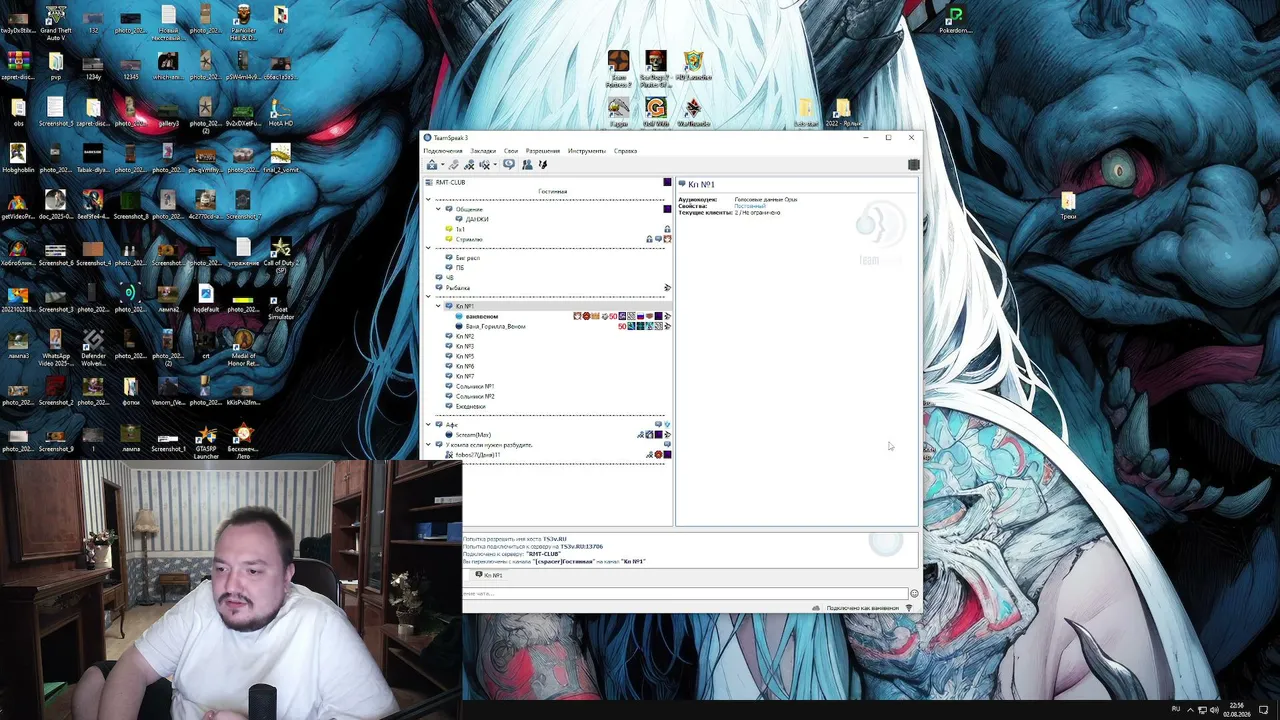Open the Разрешения menu
The width and height of the screenshot is (1280, 720).
pyautogui.click(x=543, y=151)
